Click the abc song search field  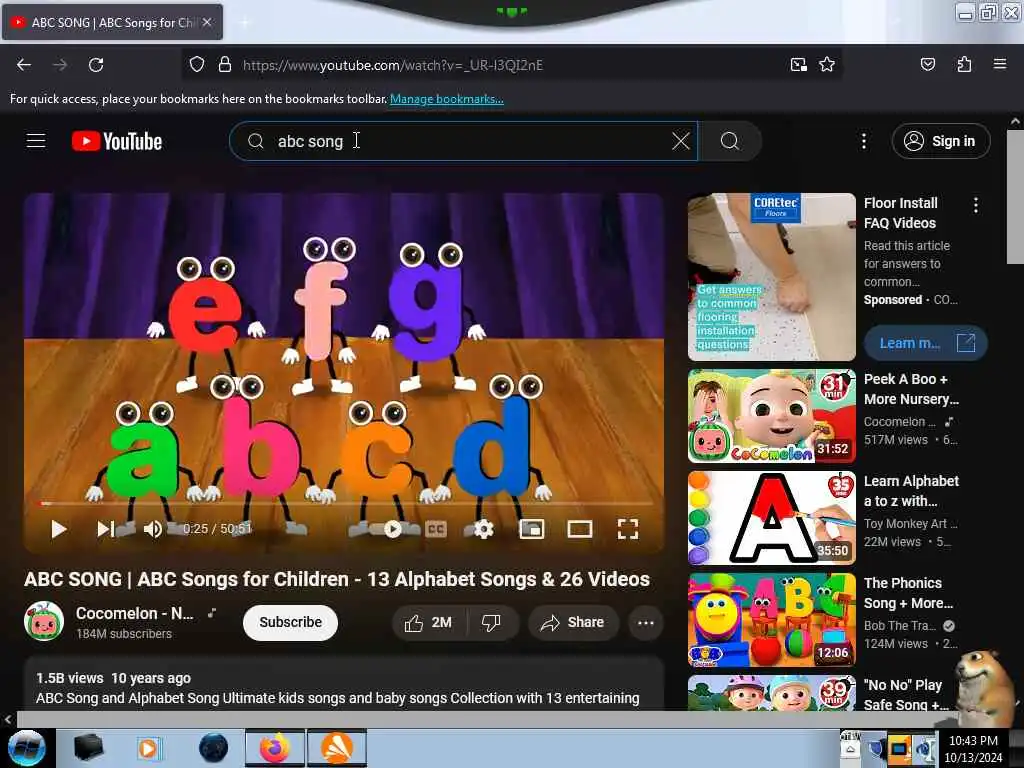[x=464, y=141]
